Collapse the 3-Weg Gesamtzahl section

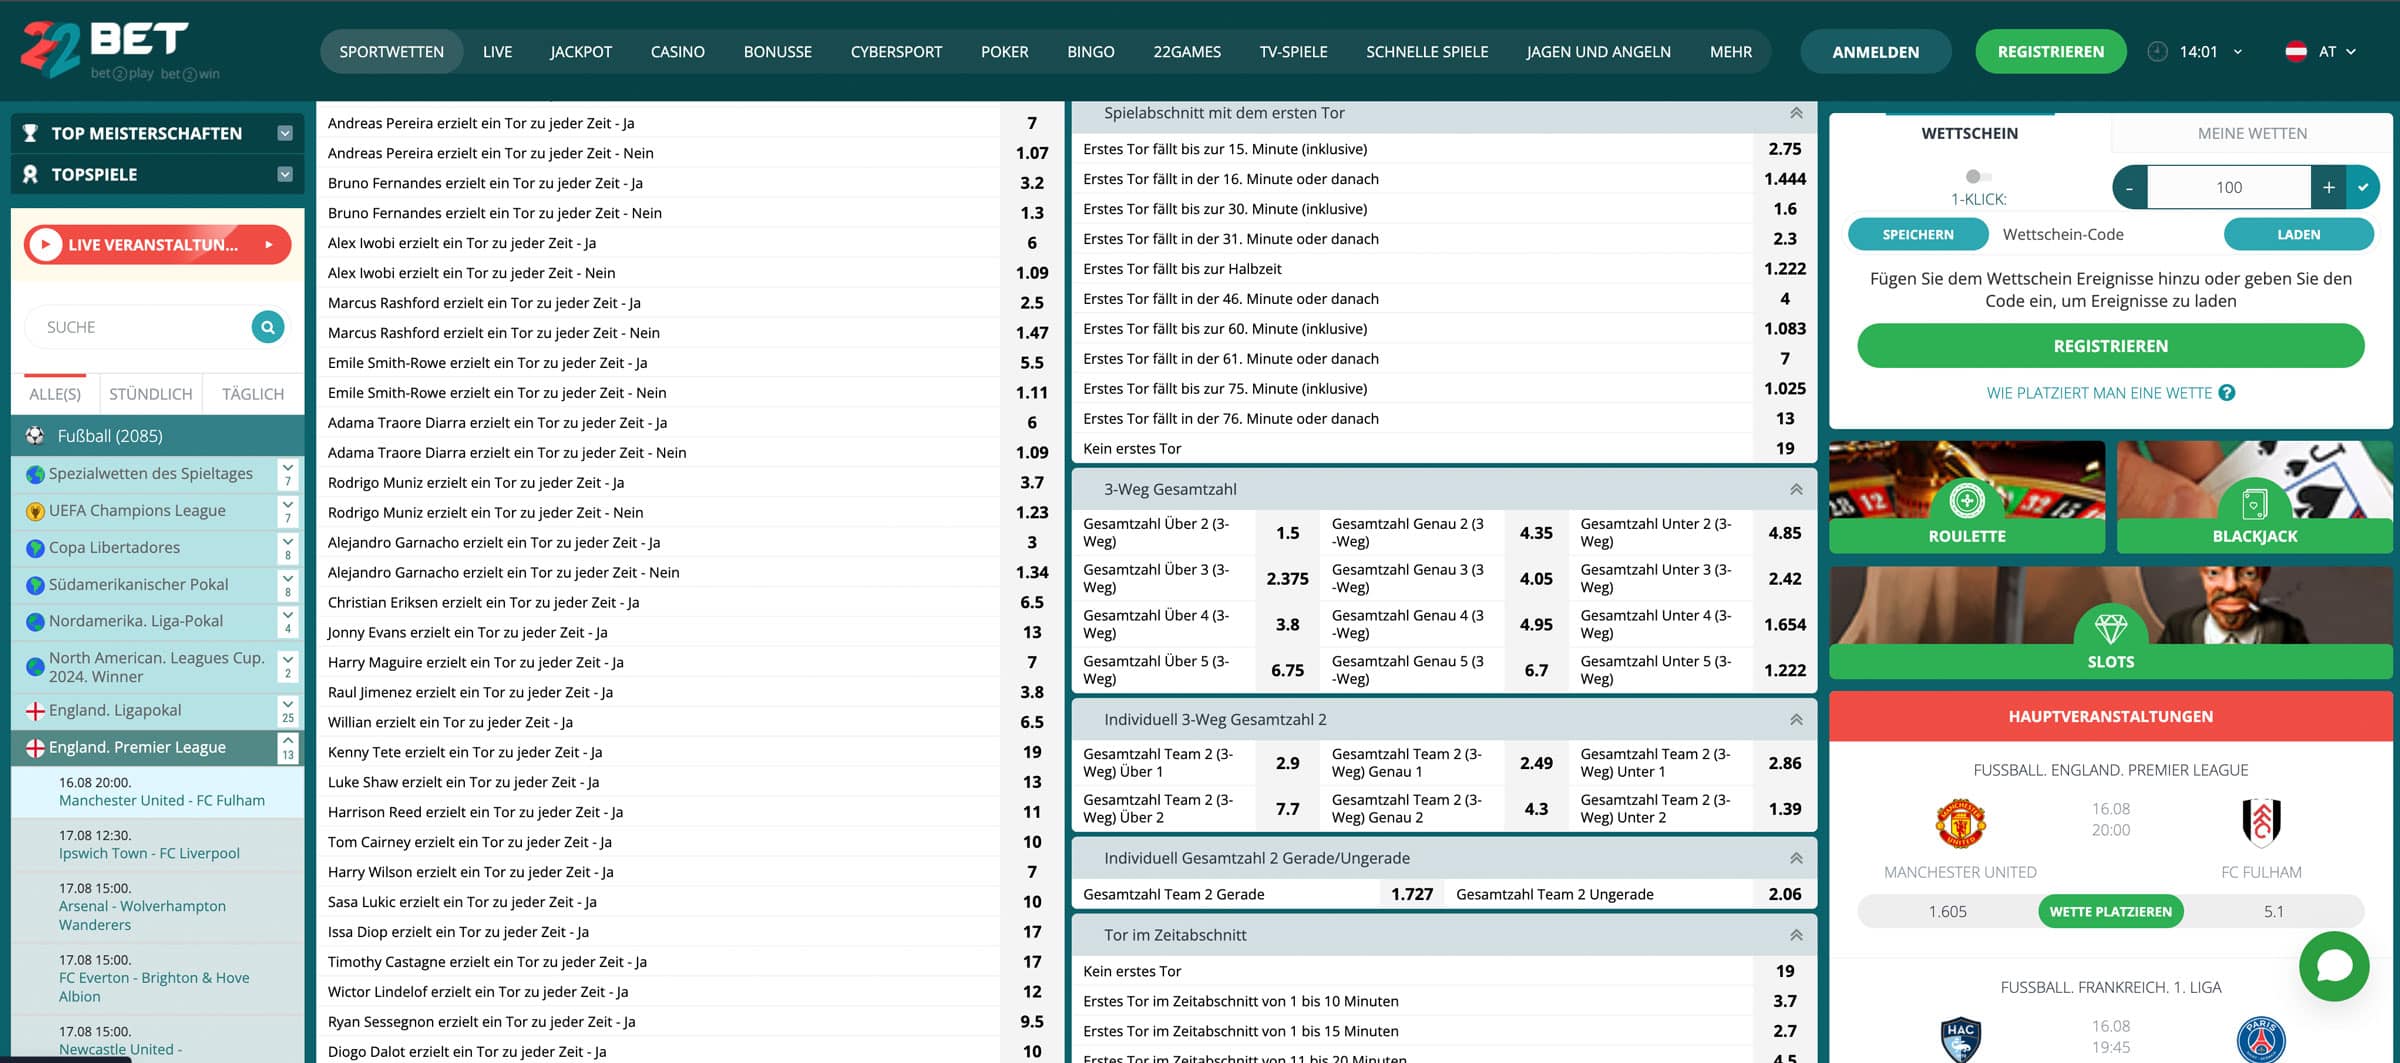click(1796, 489)
